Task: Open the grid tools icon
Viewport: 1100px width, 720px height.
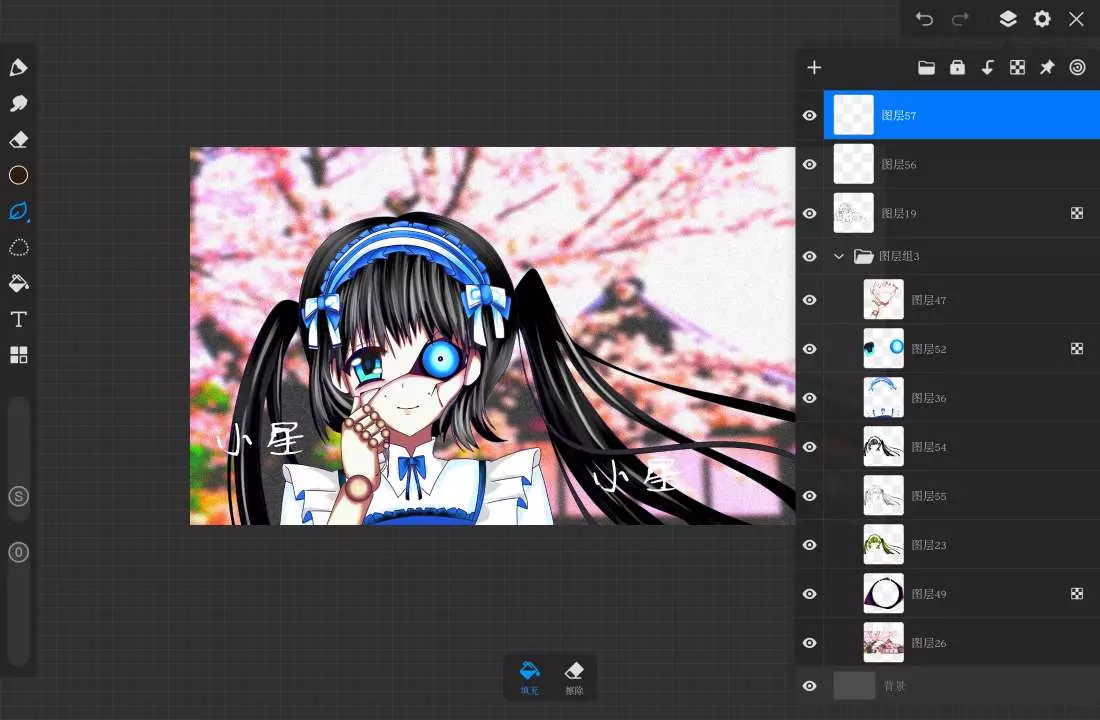Action: pos(18,355)
